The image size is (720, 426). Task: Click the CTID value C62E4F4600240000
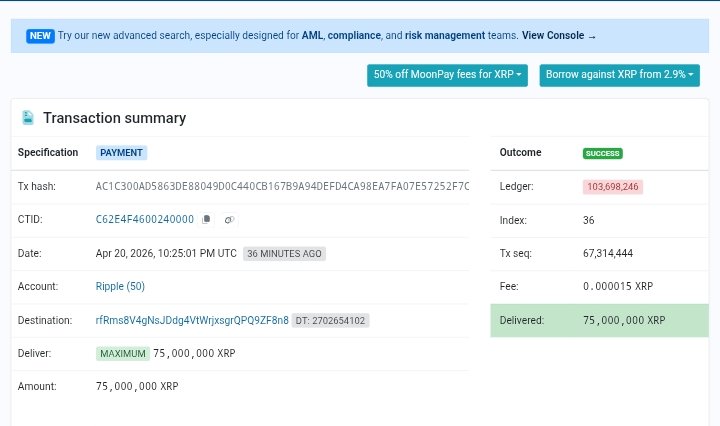click(145, 219)
